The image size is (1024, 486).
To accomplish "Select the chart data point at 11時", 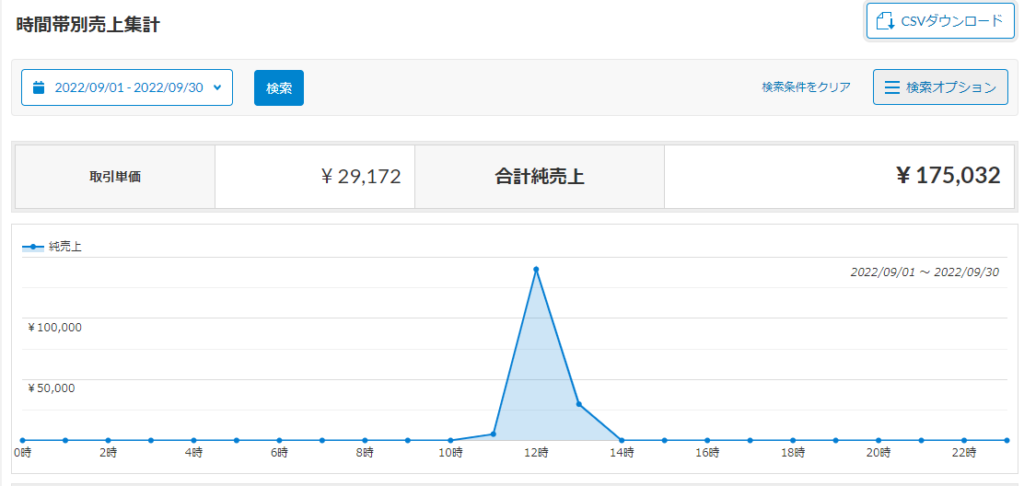I will click(x=493, y=434).
